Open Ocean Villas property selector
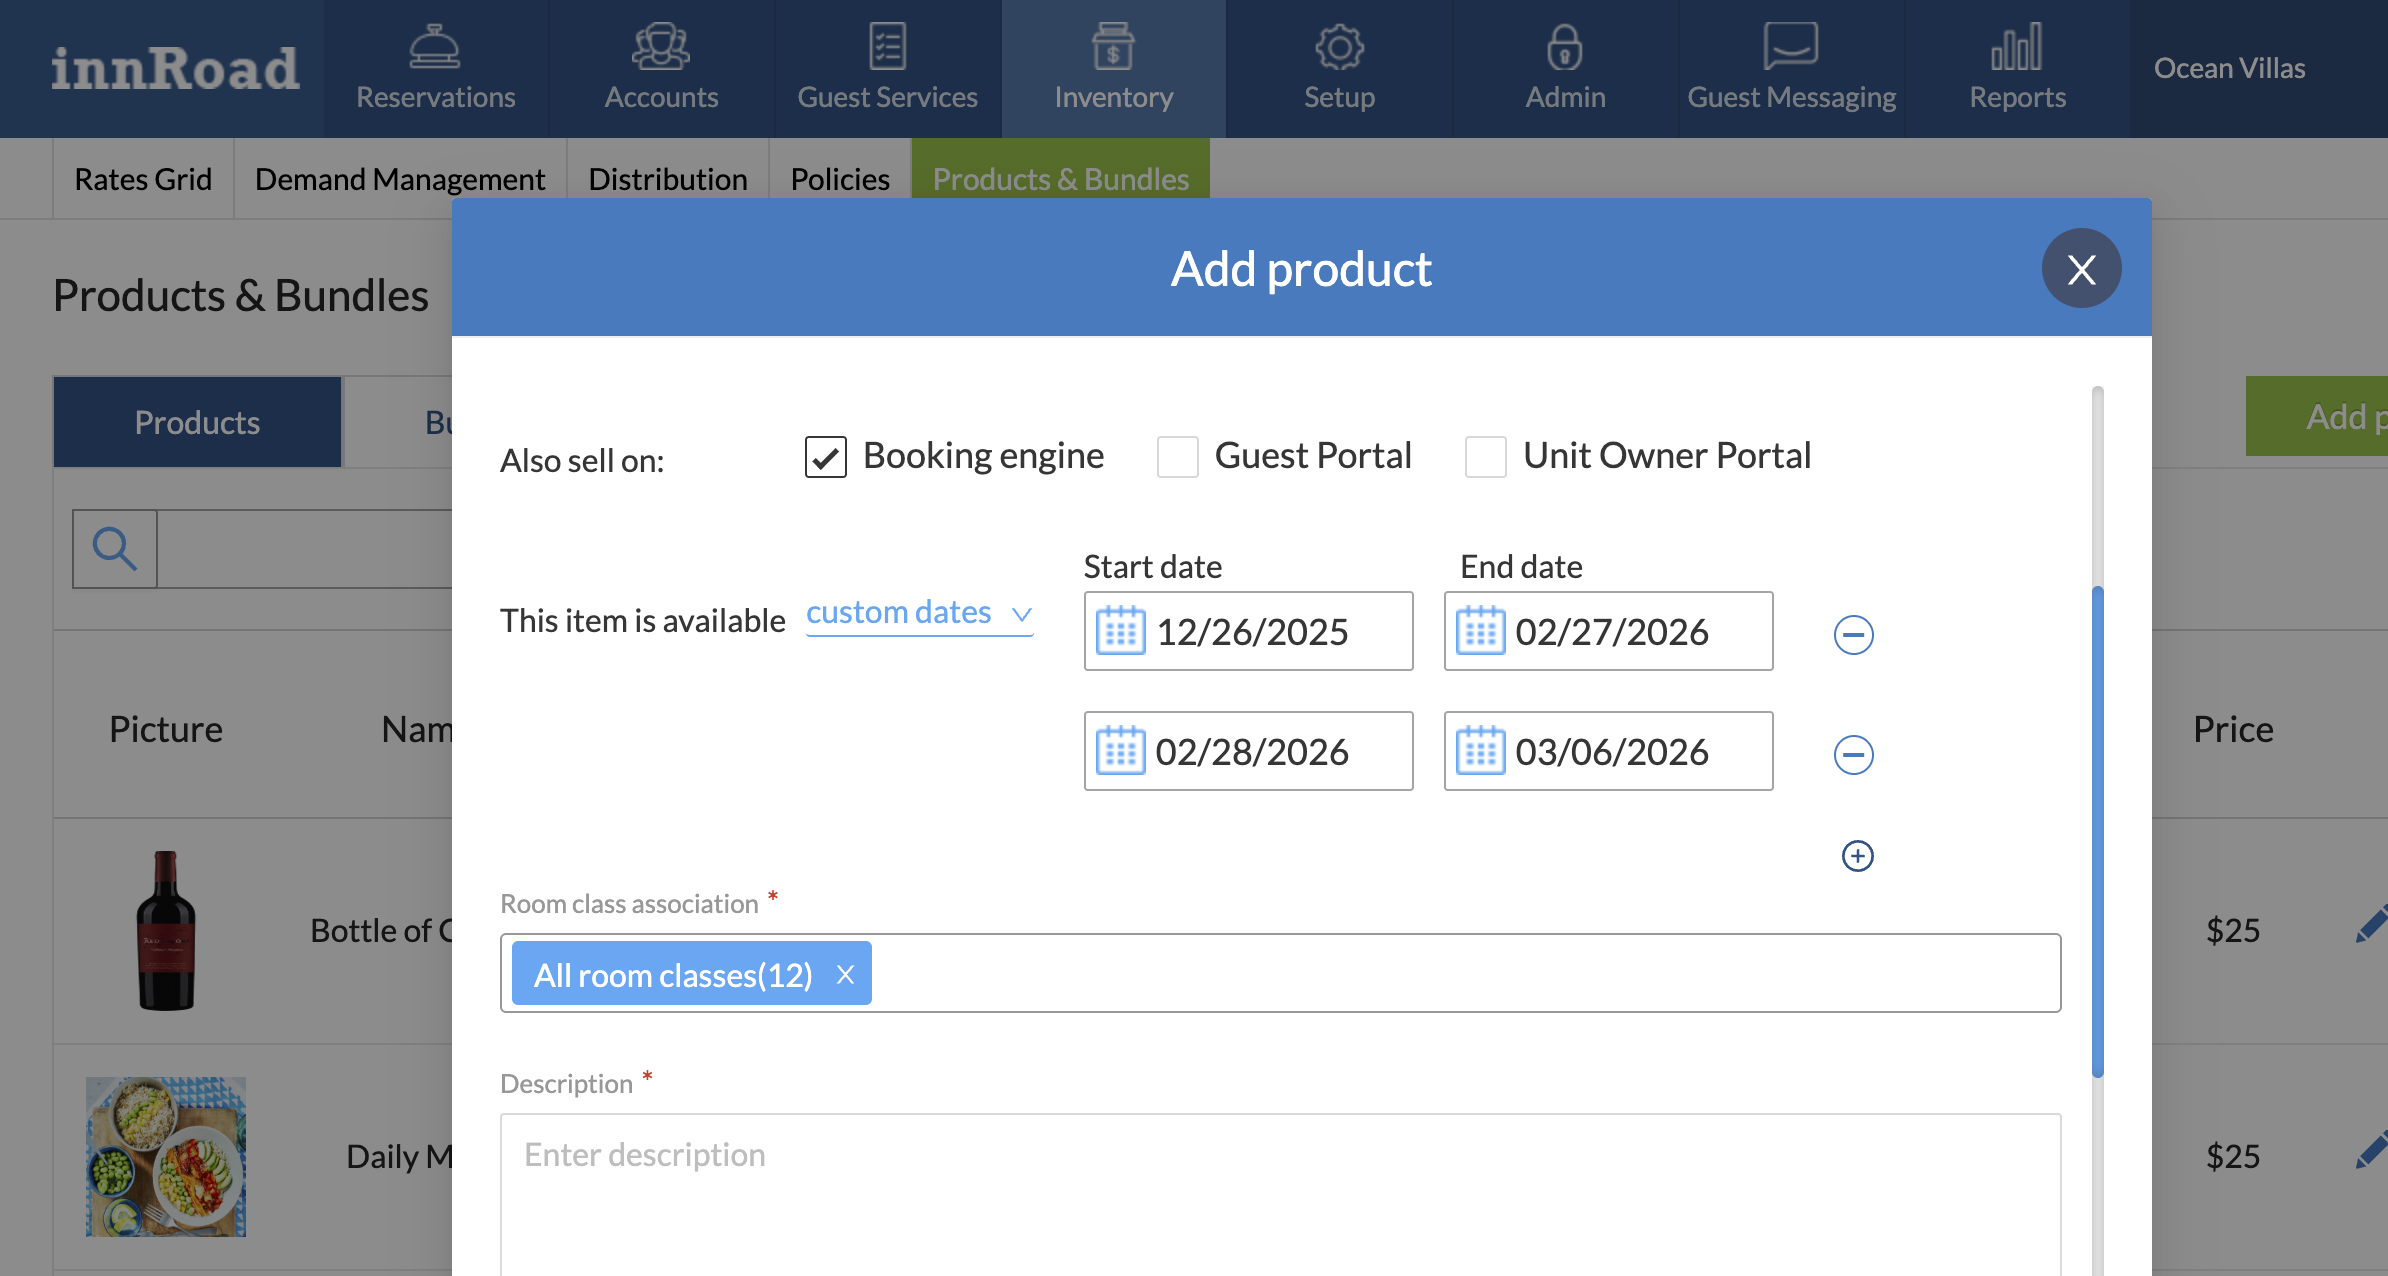This screenshot has width=2388, height=1276. [2229, 68]
